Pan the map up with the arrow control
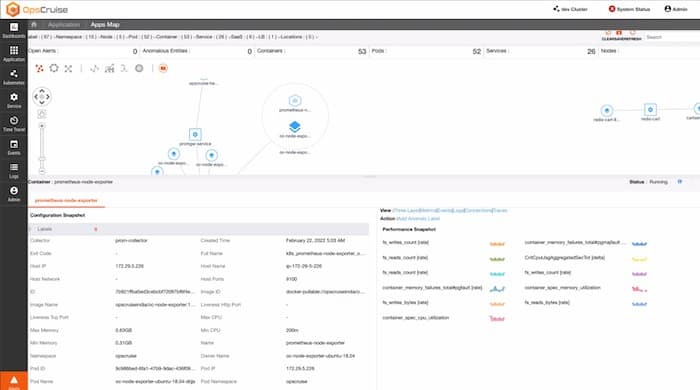Screen dimensions: 700x390 [42, 91]
